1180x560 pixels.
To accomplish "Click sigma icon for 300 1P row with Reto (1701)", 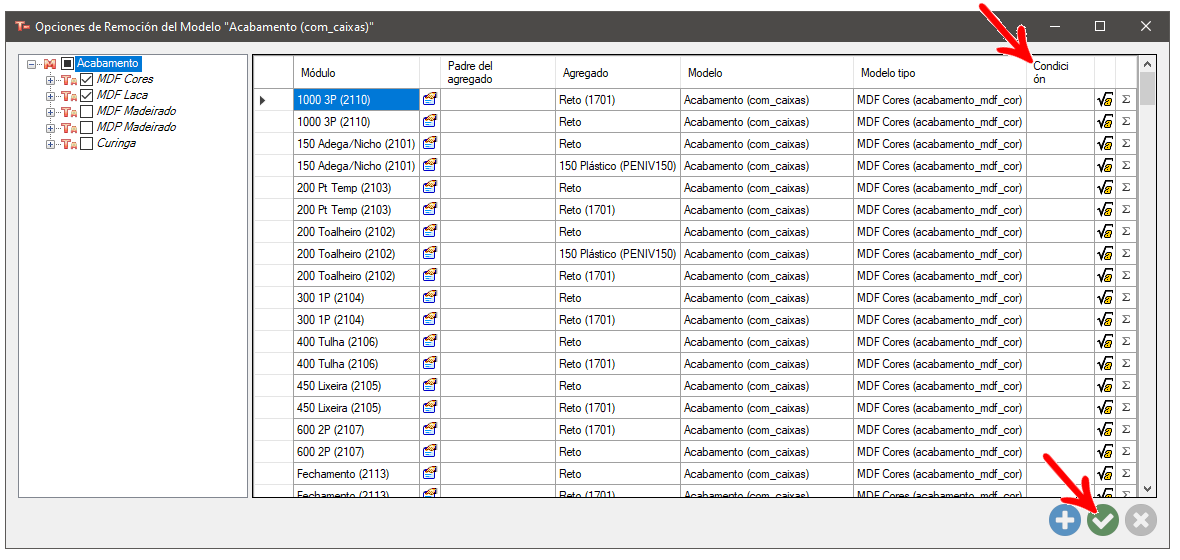I will 1126,320.
